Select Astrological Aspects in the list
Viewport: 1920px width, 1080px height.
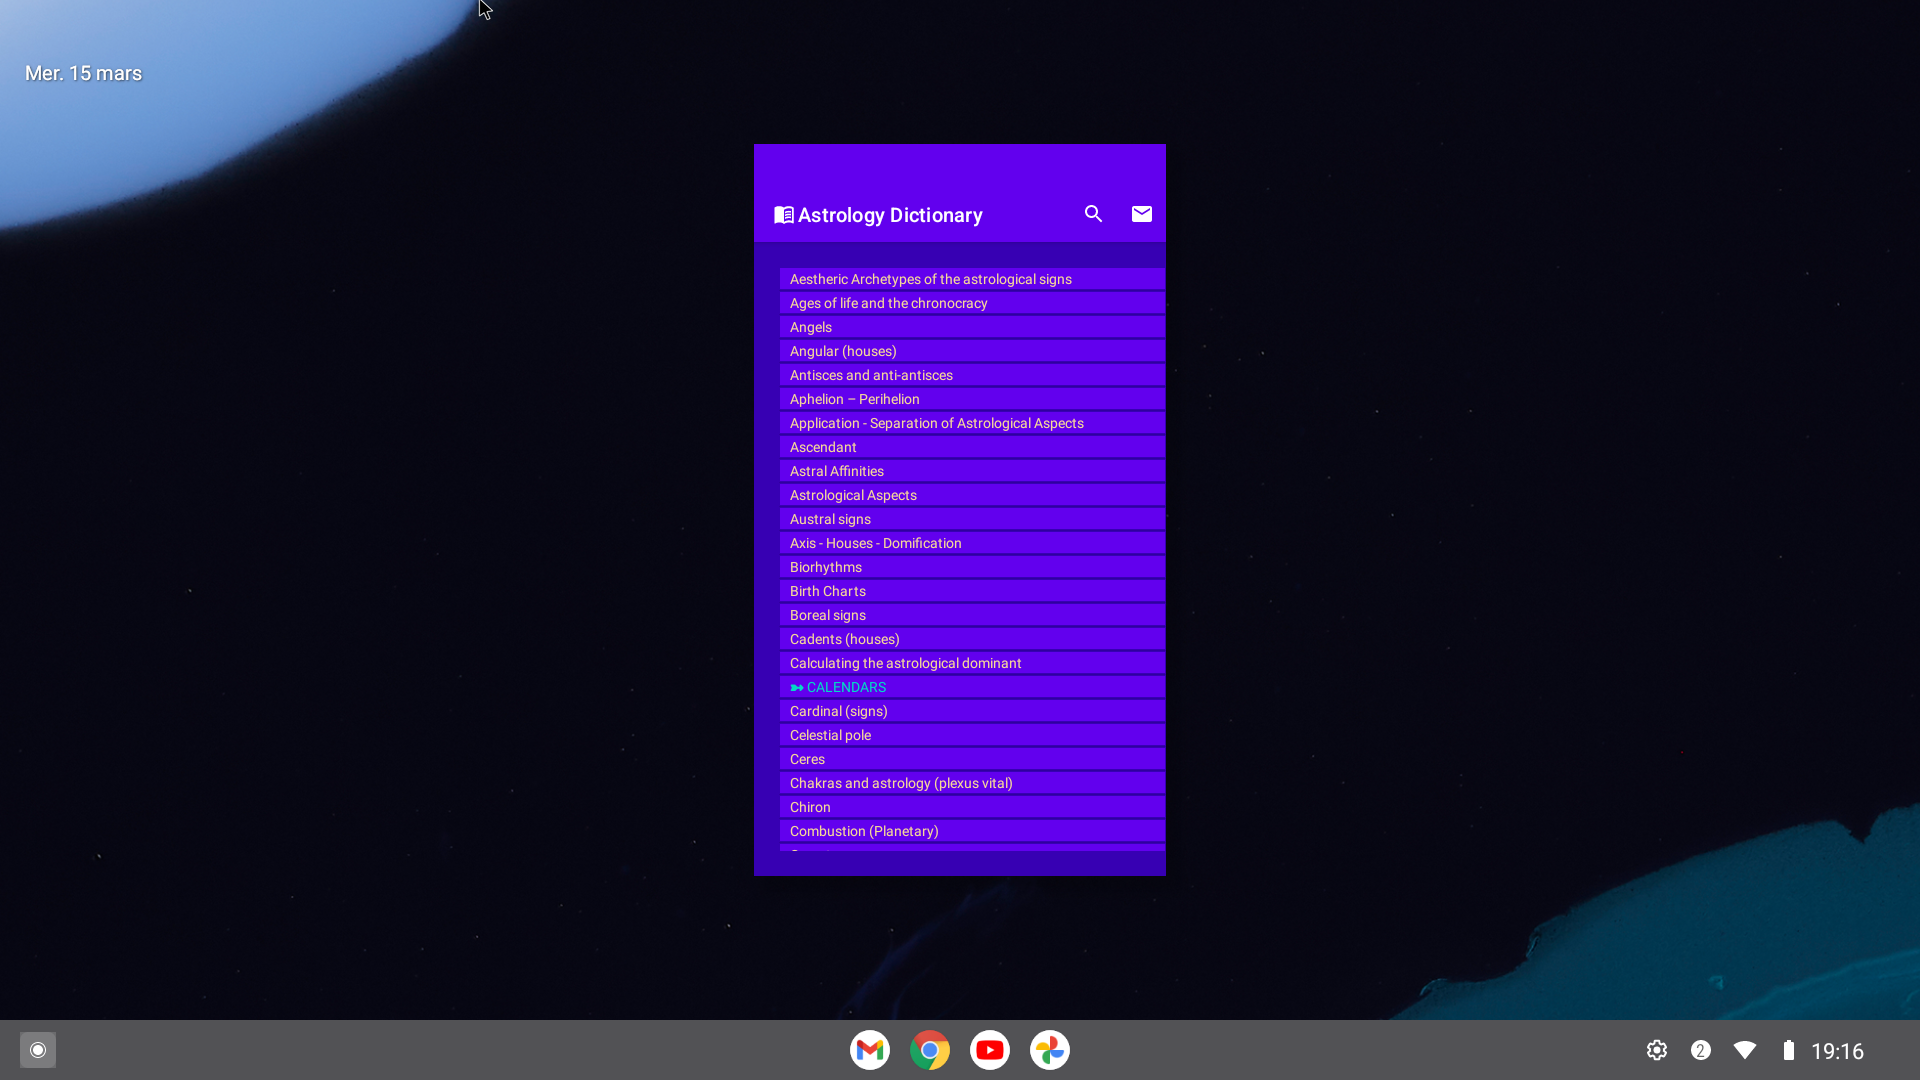coord(972,495)
